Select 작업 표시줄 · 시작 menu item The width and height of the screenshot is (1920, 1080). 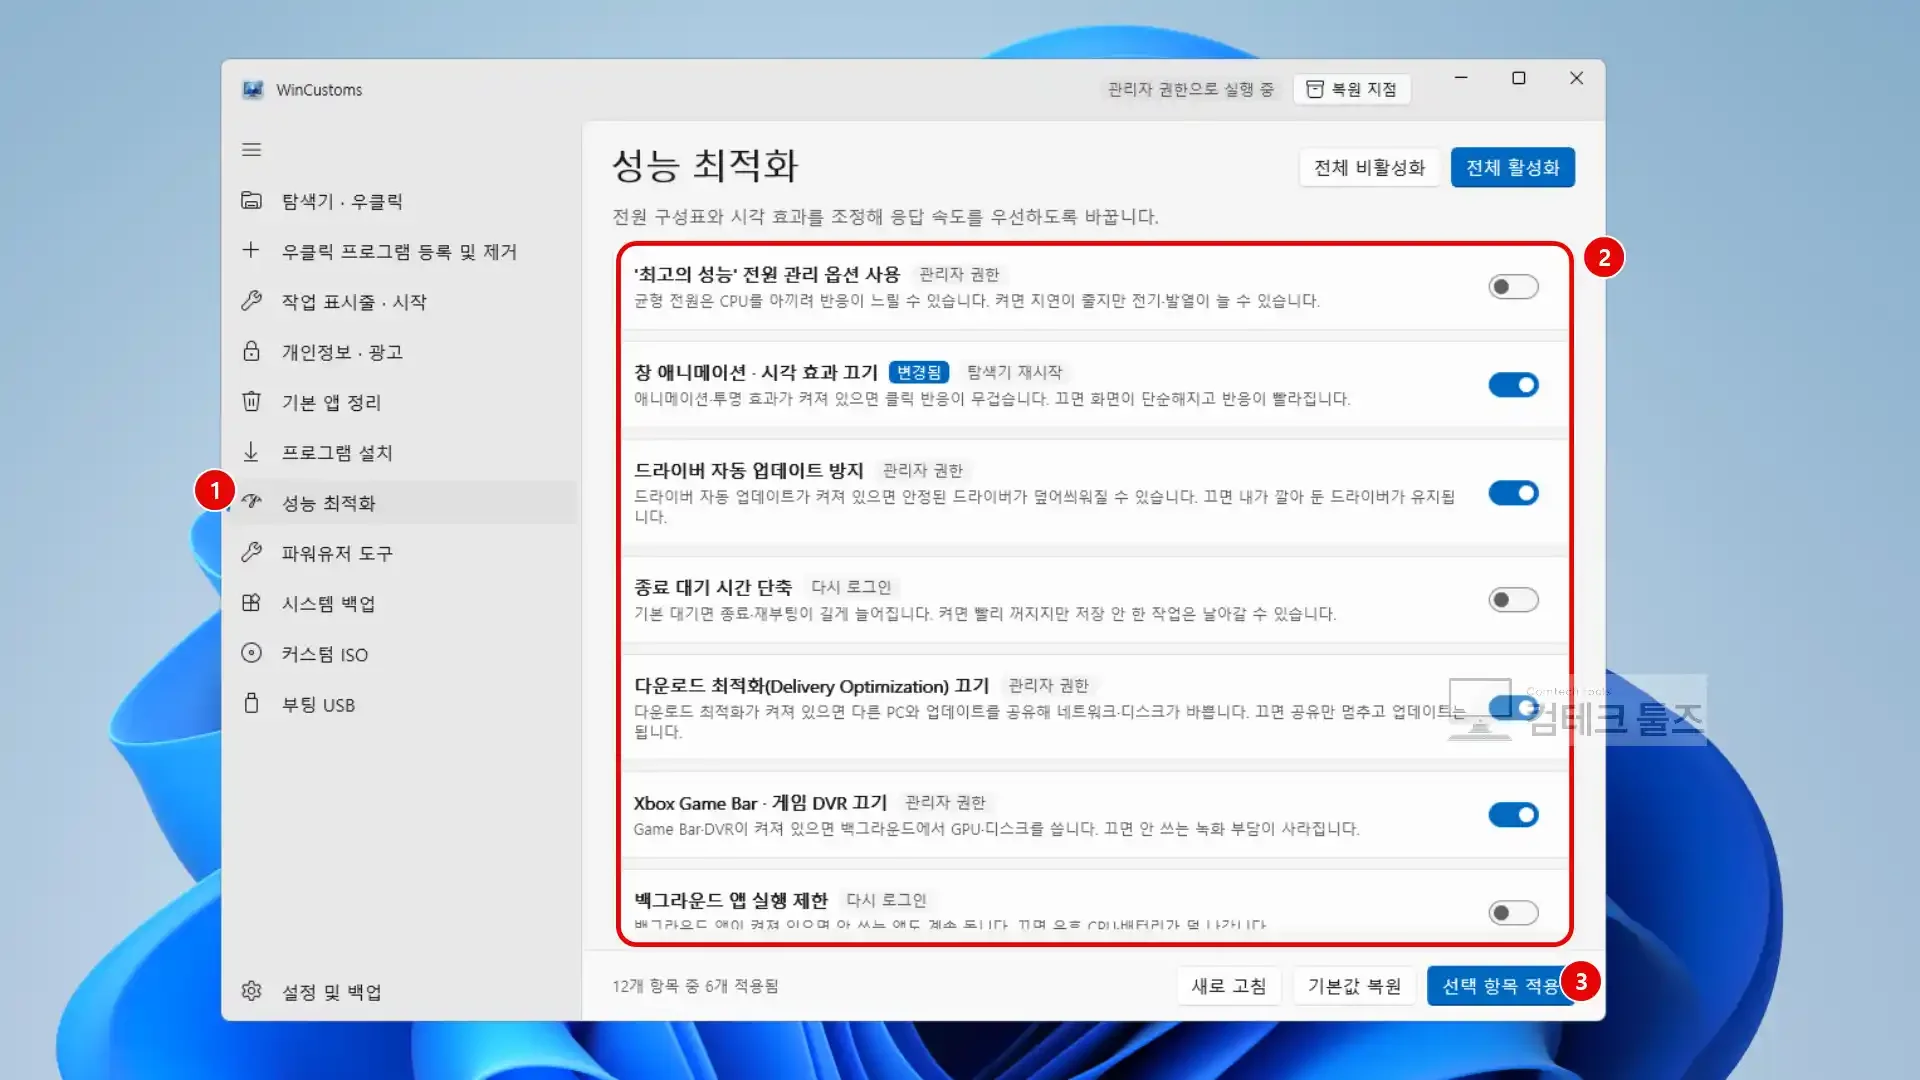point(404,301)
